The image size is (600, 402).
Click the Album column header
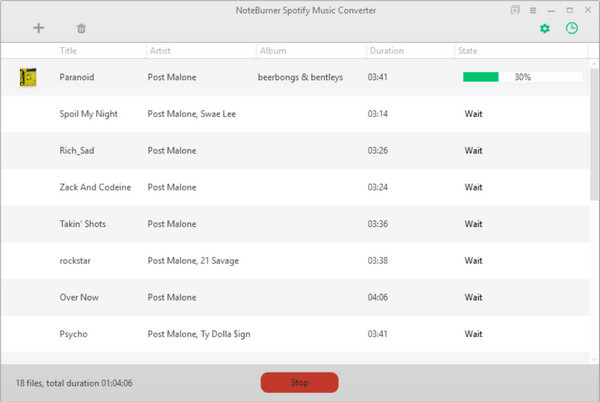pyautogui.click(x=273, y=50)
